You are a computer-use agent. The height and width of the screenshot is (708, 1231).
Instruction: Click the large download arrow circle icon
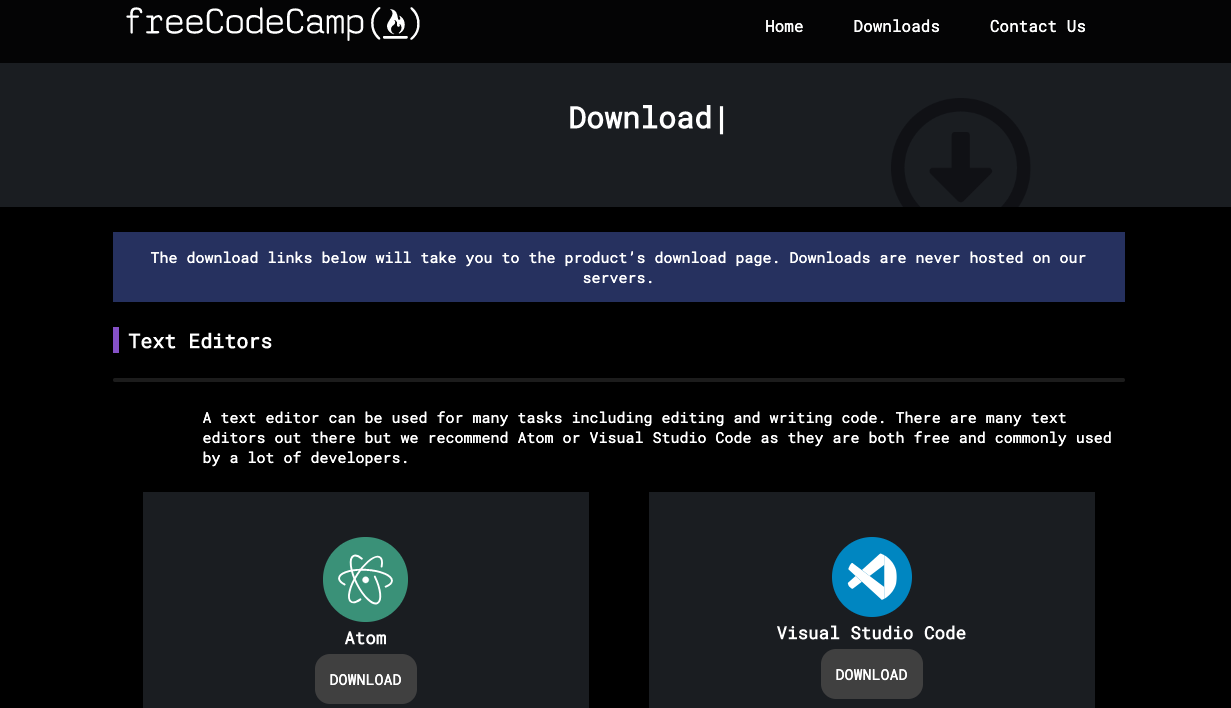(x=960, y=160)
